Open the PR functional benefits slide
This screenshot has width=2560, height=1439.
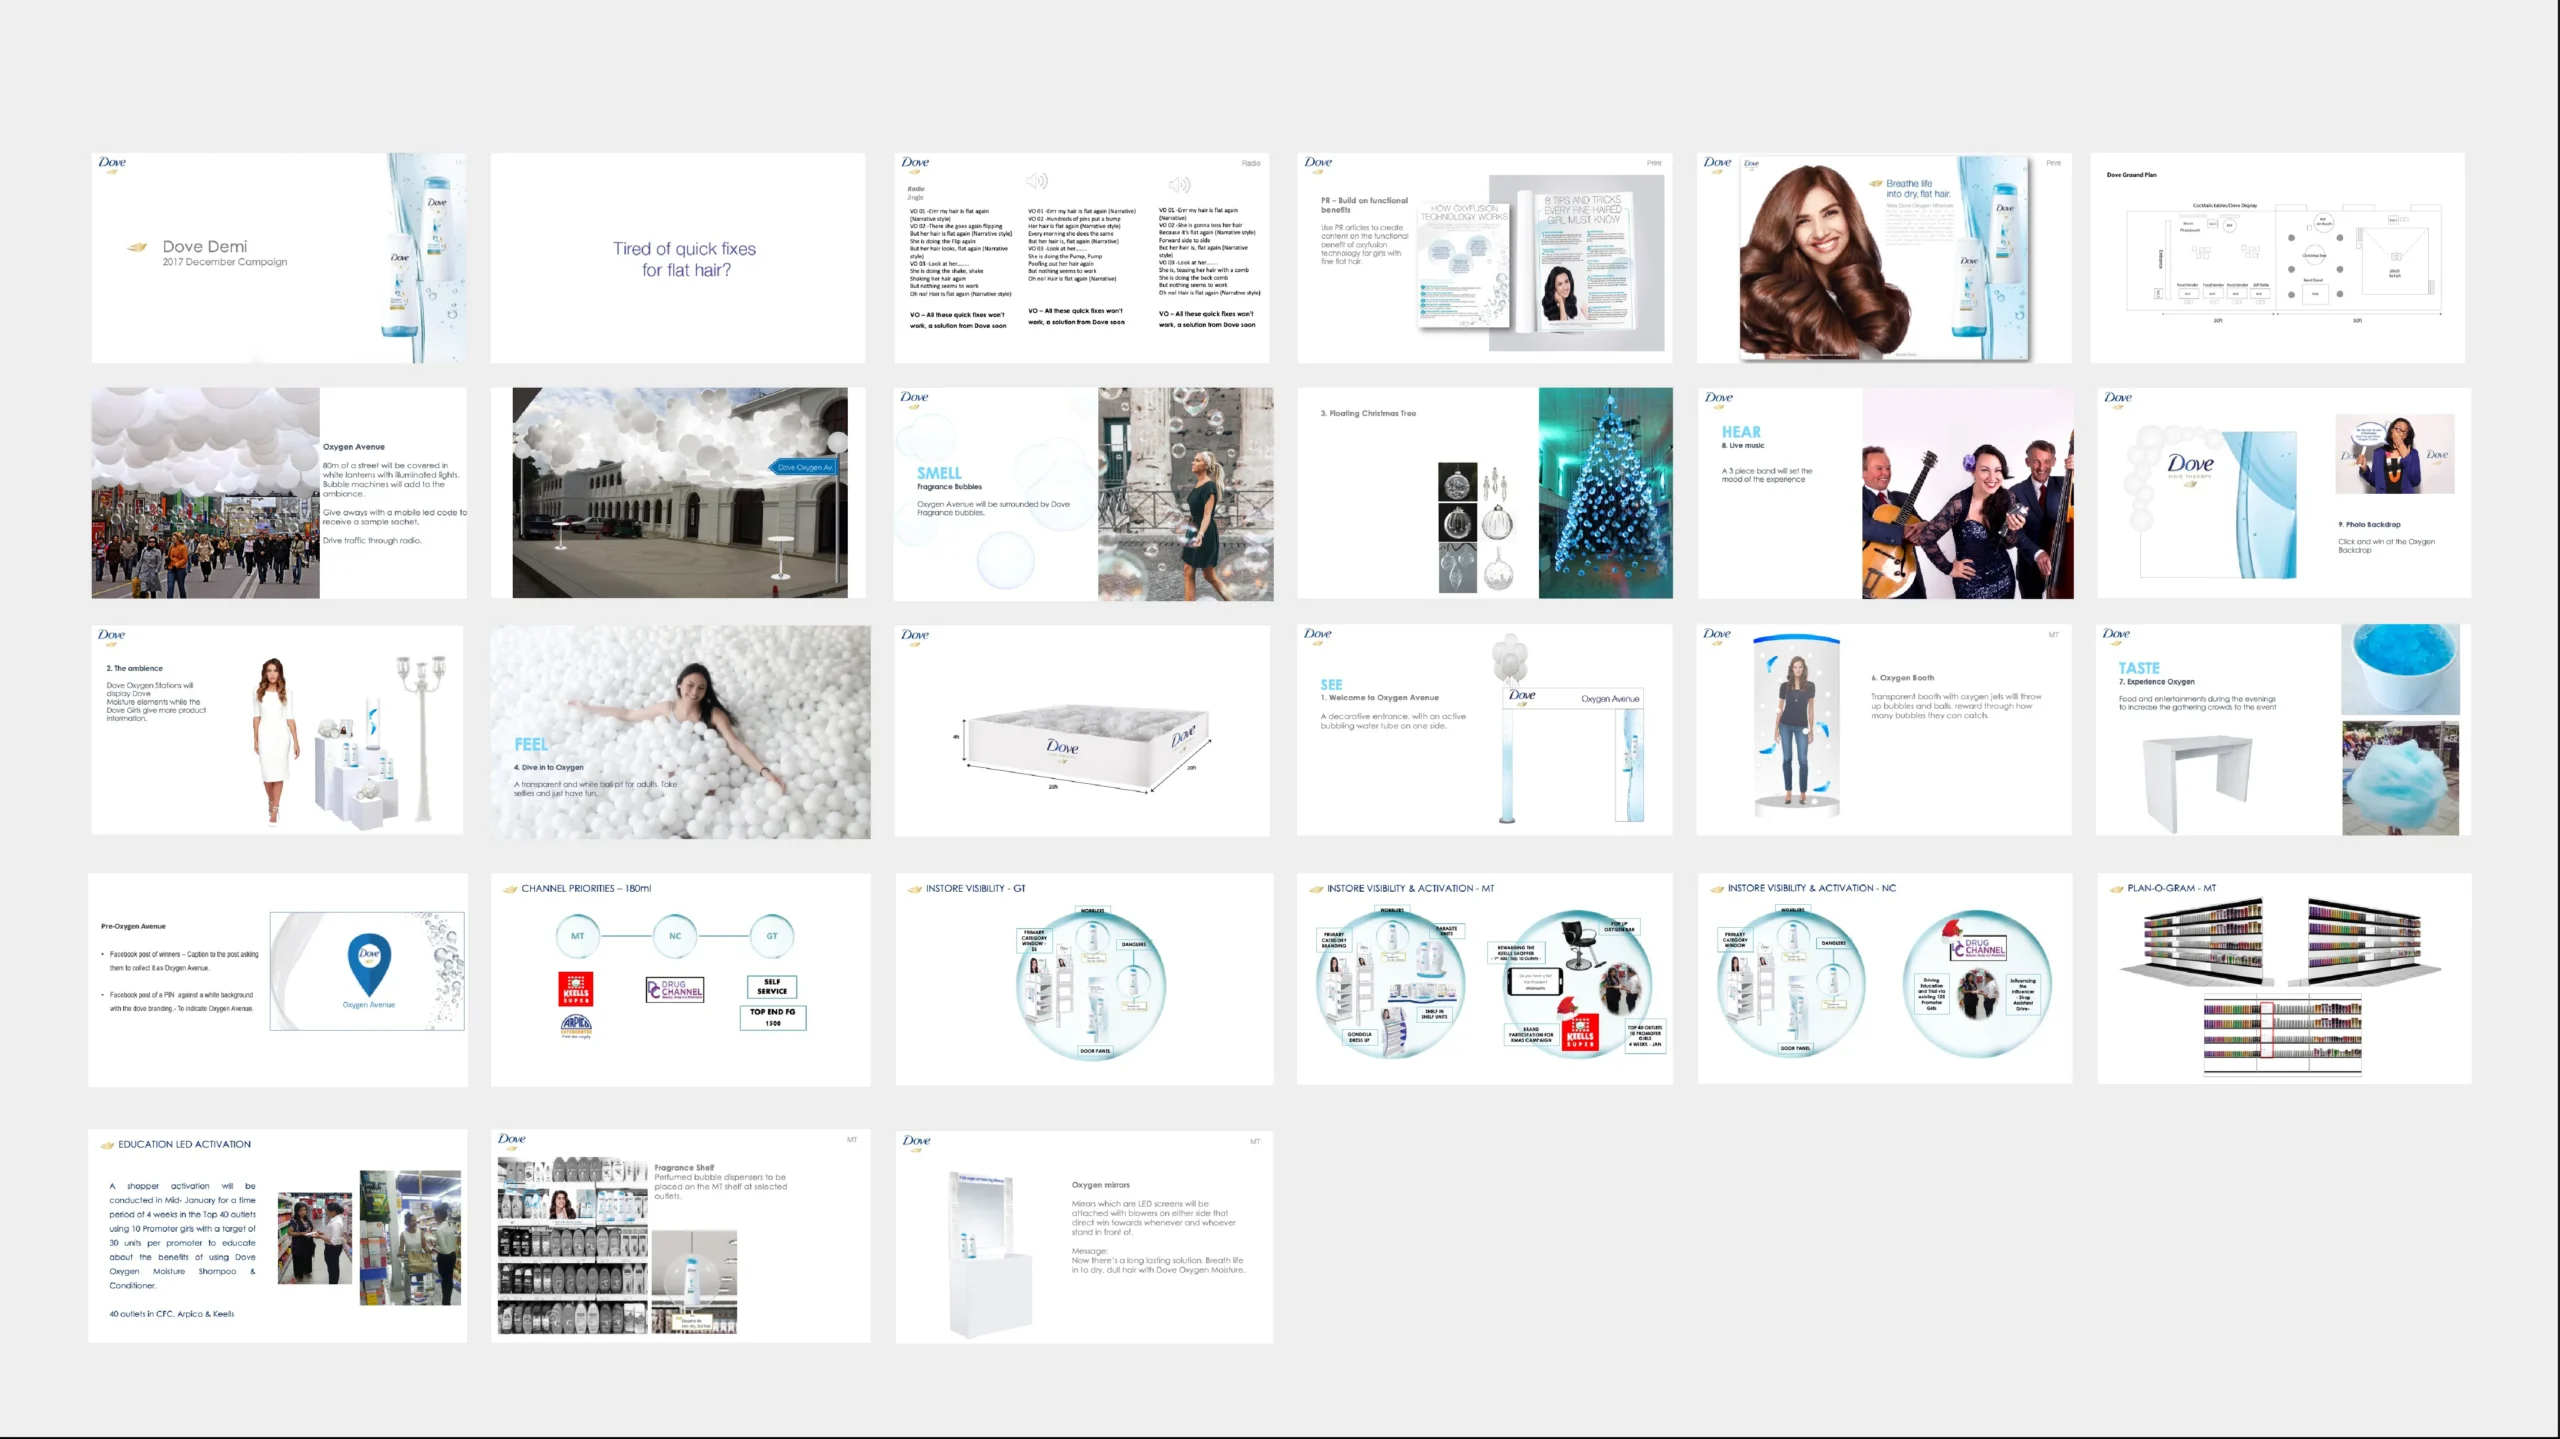[1484, 257]
